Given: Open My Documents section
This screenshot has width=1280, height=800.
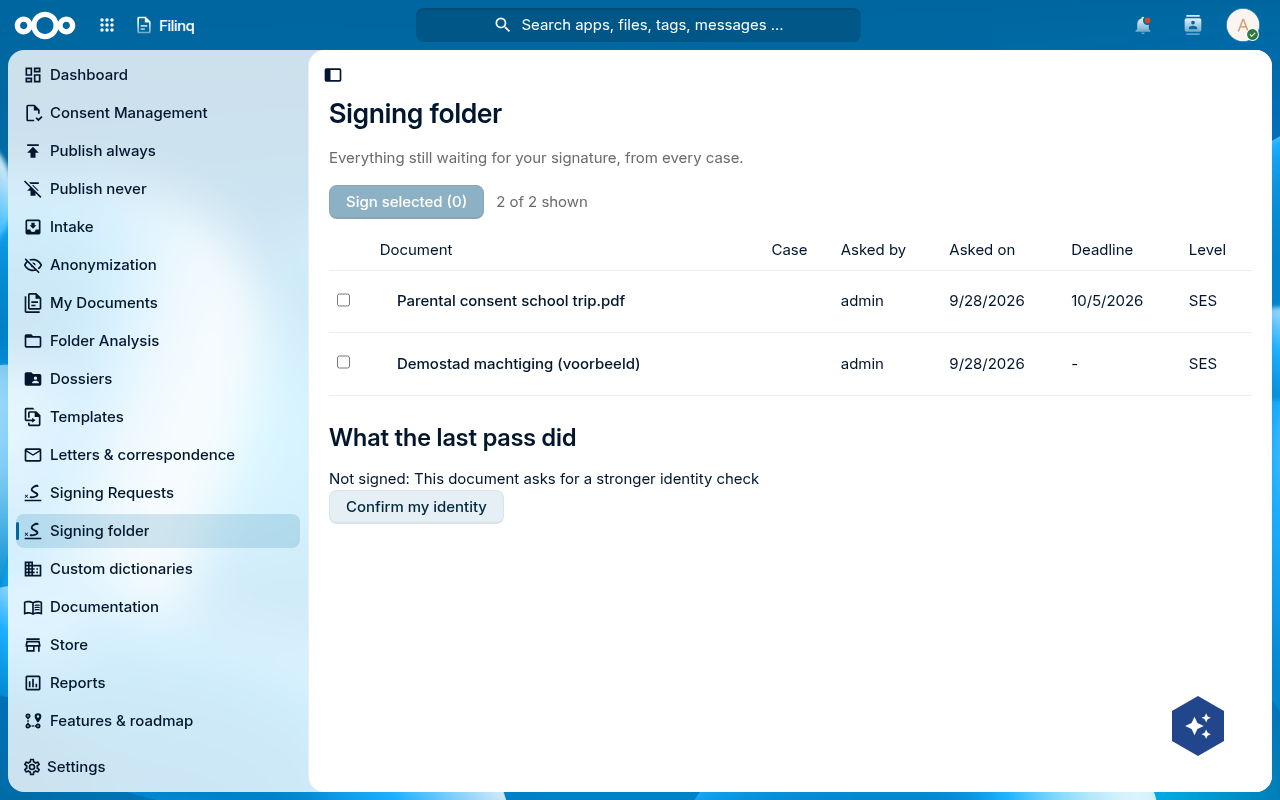Looking at the screenshot, I should (x=158, y=303).
